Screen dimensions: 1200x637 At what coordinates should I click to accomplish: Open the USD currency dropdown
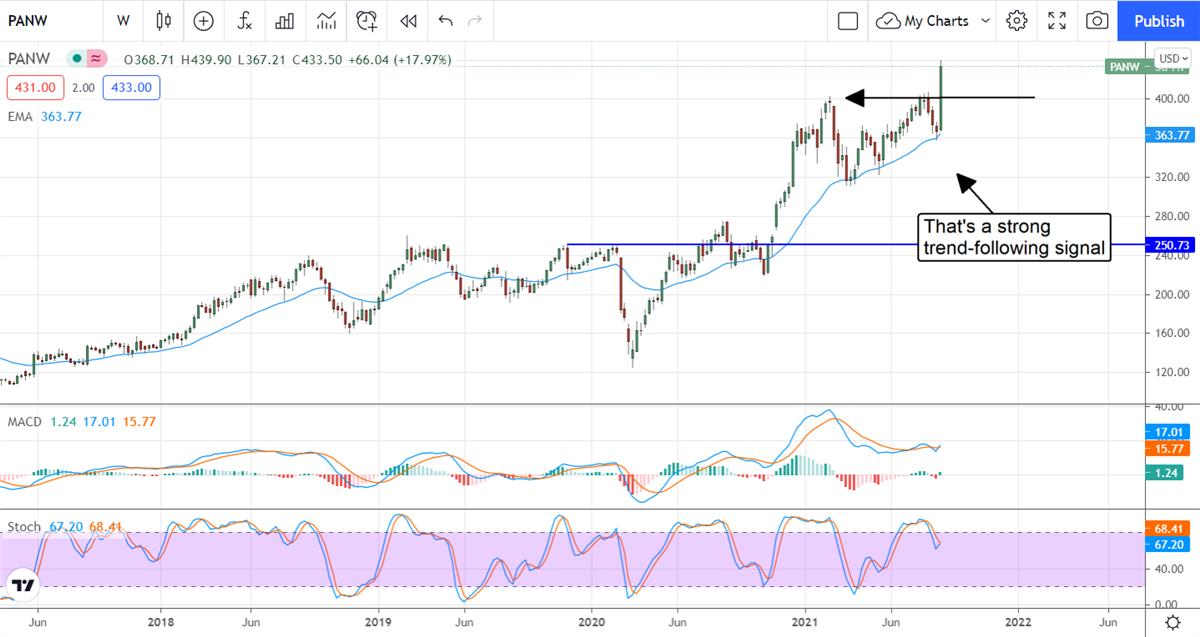point(1171,57)
